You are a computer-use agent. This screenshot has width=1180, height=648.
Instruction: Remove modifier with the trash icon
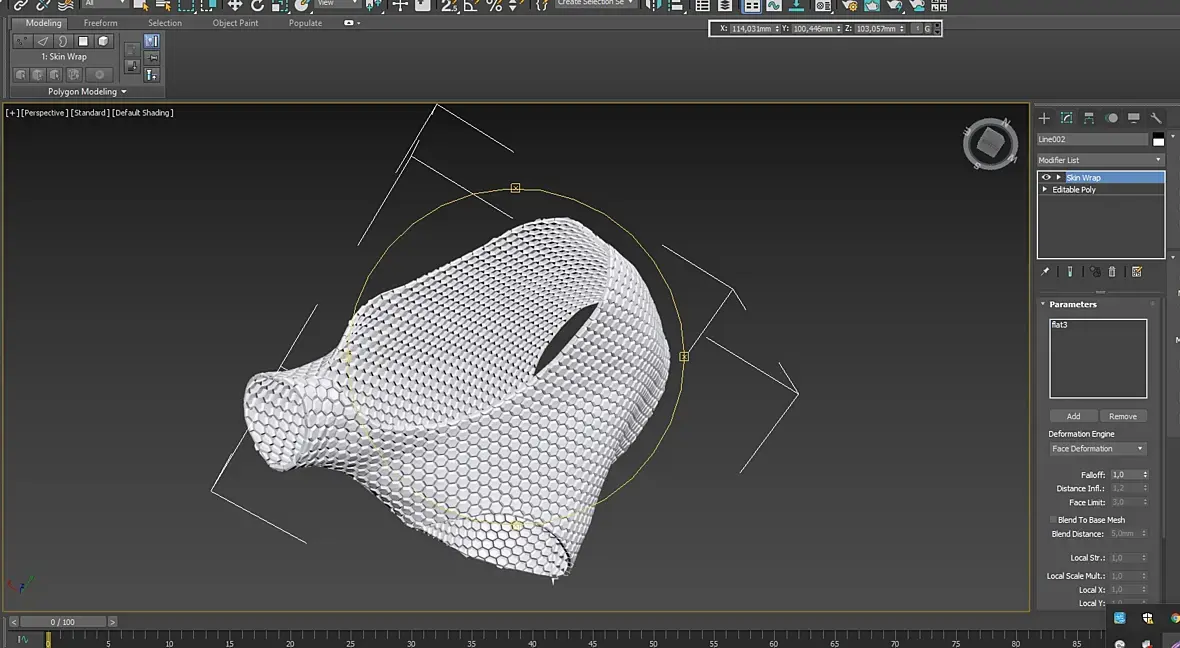click(1112, 271)
